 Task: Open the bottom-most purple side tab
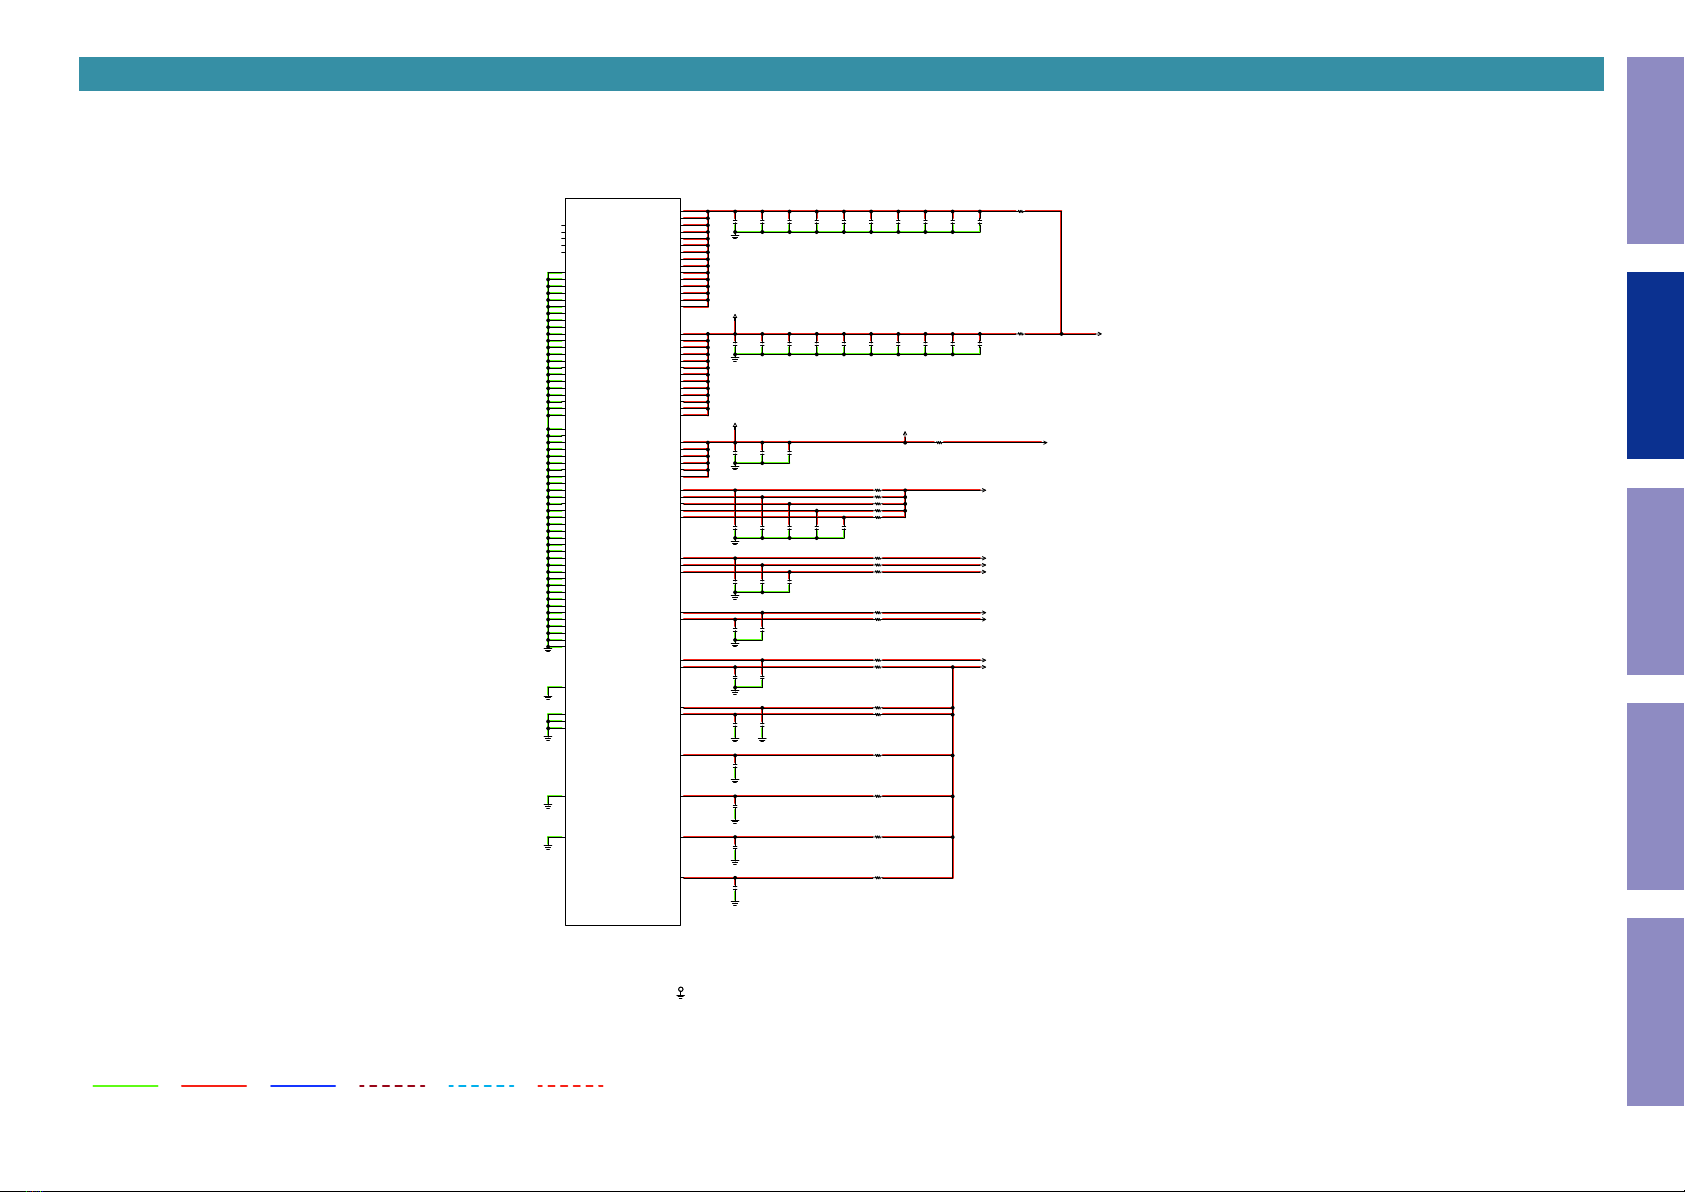(1655, 1012)
